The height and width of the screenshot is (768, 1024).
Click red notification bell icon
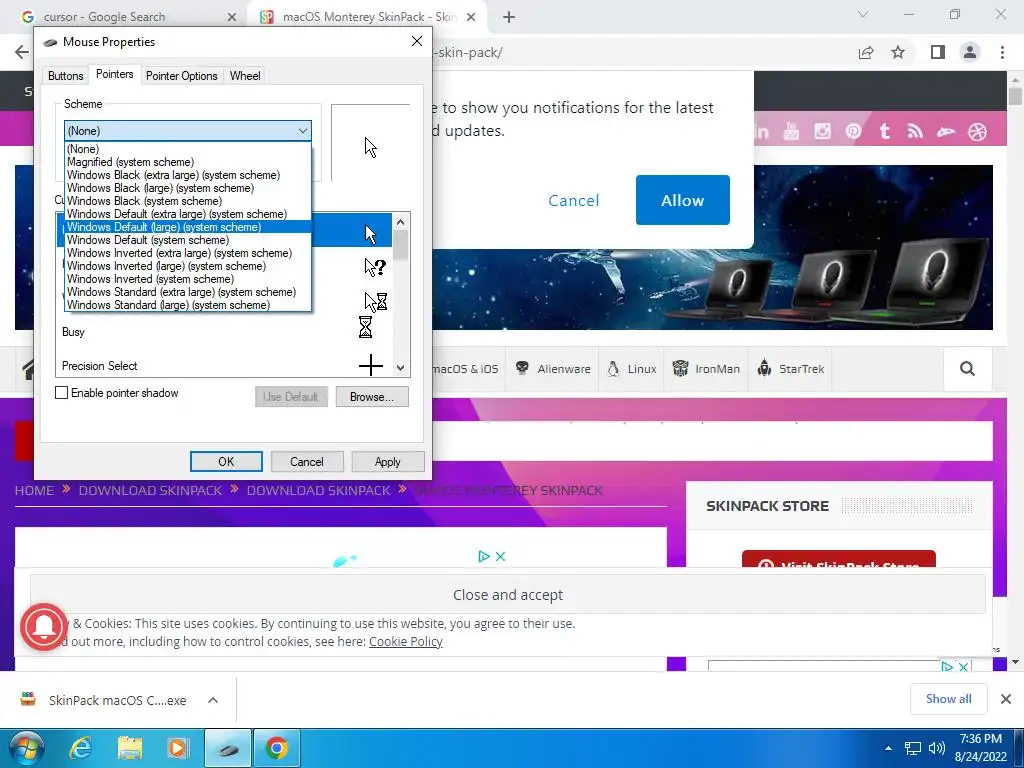44,627
